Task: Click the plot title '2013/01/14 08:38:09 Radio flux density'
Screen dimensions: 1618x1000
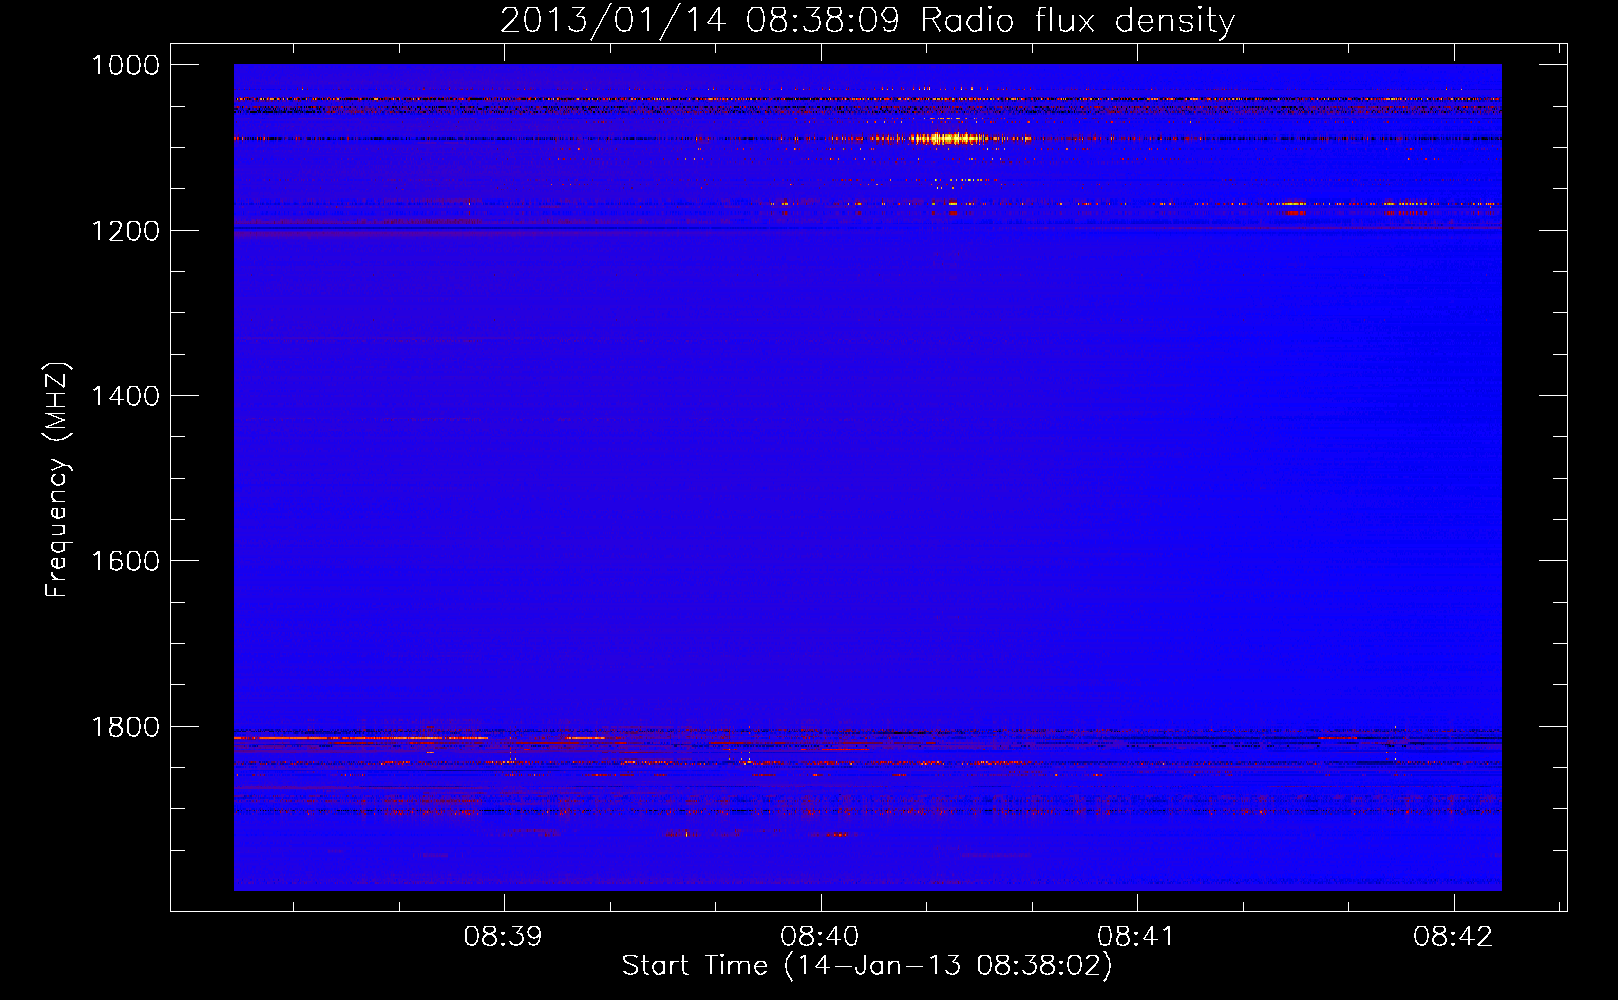Action: [x=867, y=21]
